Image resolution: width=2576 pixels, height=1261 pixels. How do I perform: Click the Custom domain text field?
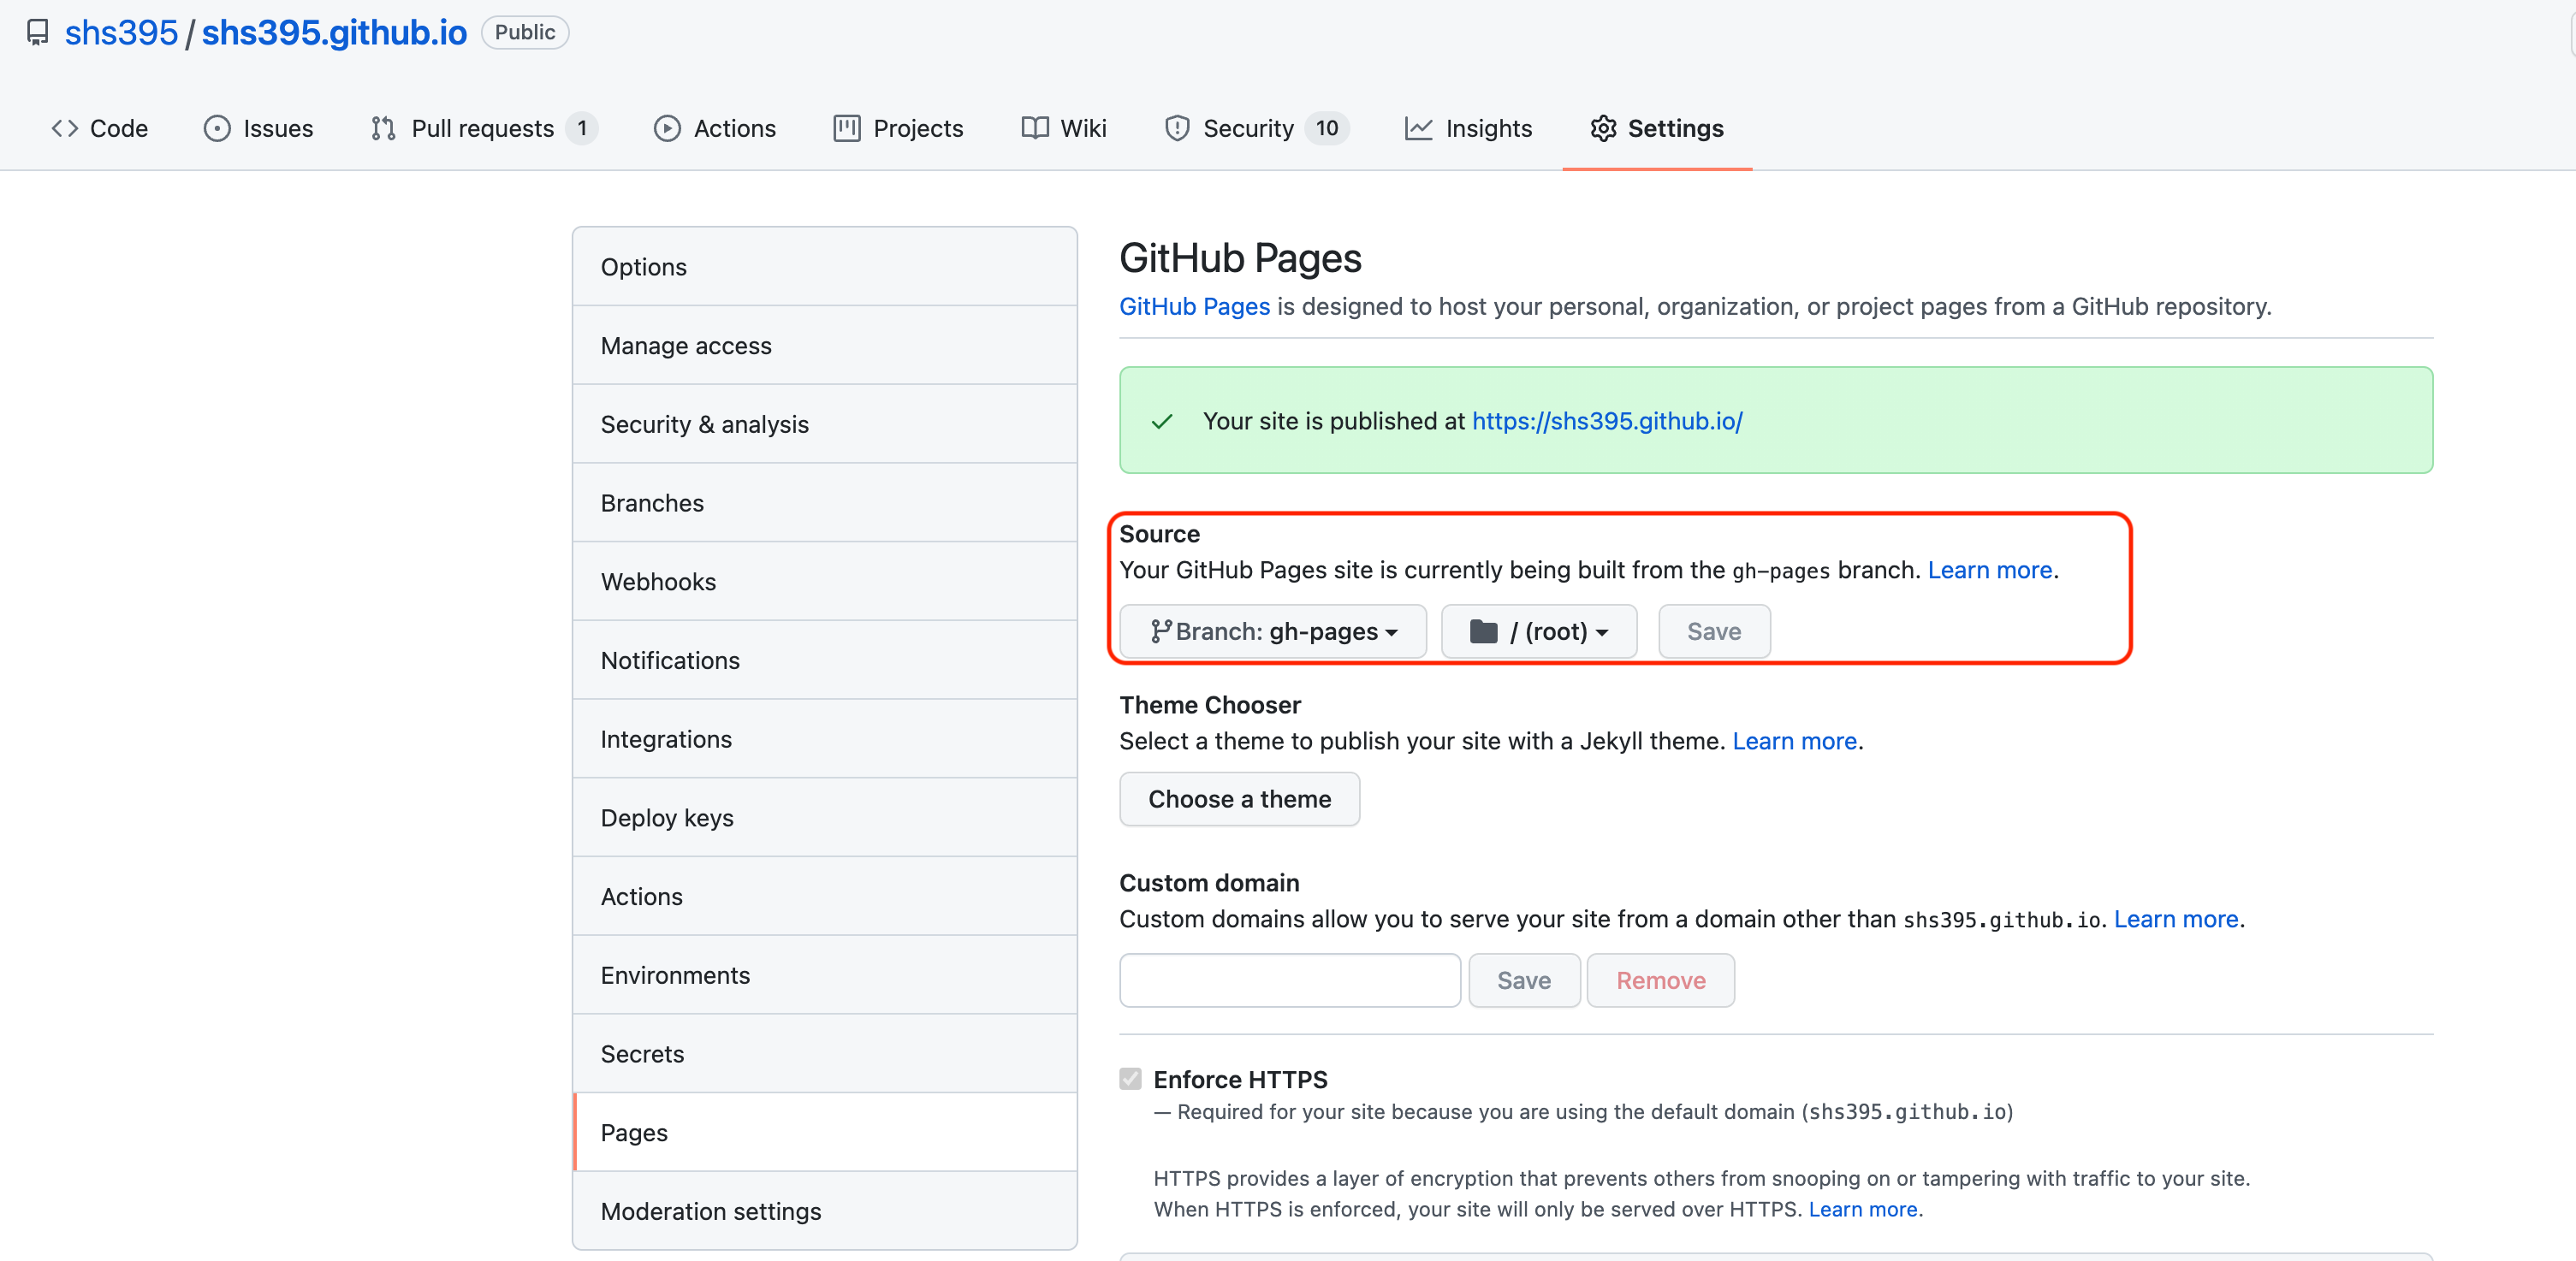point(1290,980)
